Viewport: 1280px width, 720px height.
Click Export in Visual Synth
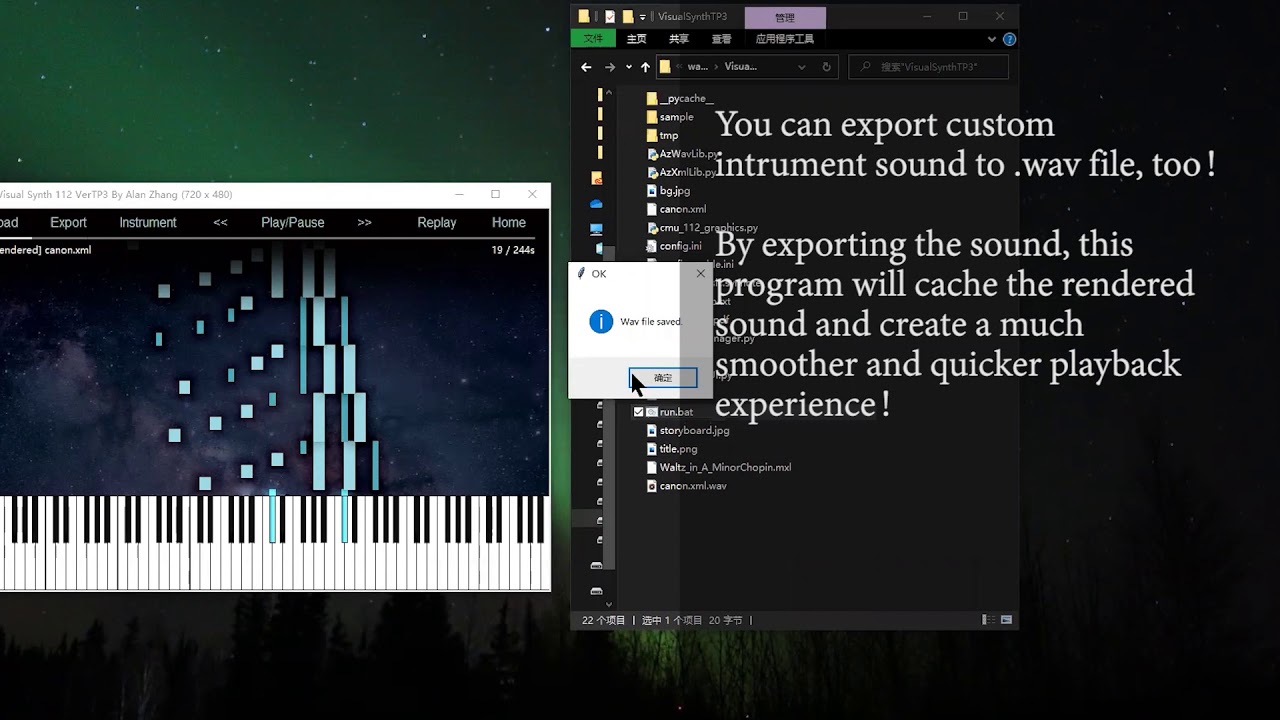coord(69,223)
